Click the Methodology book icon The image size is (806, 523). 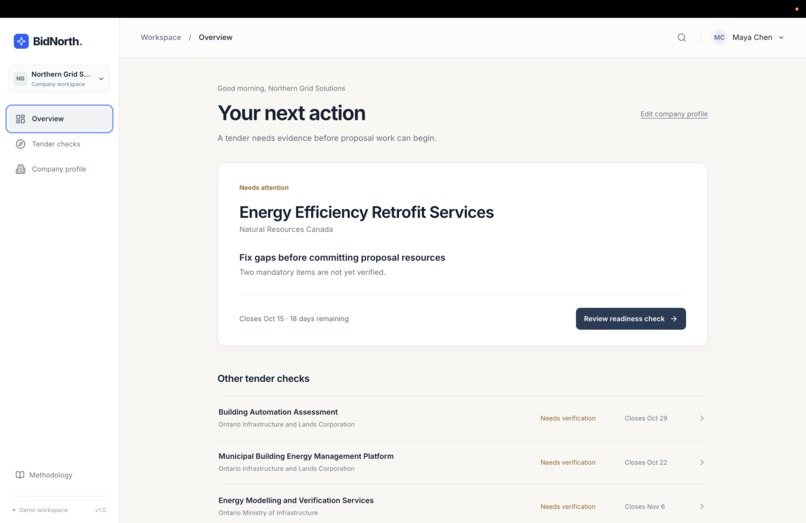[20, 475]
